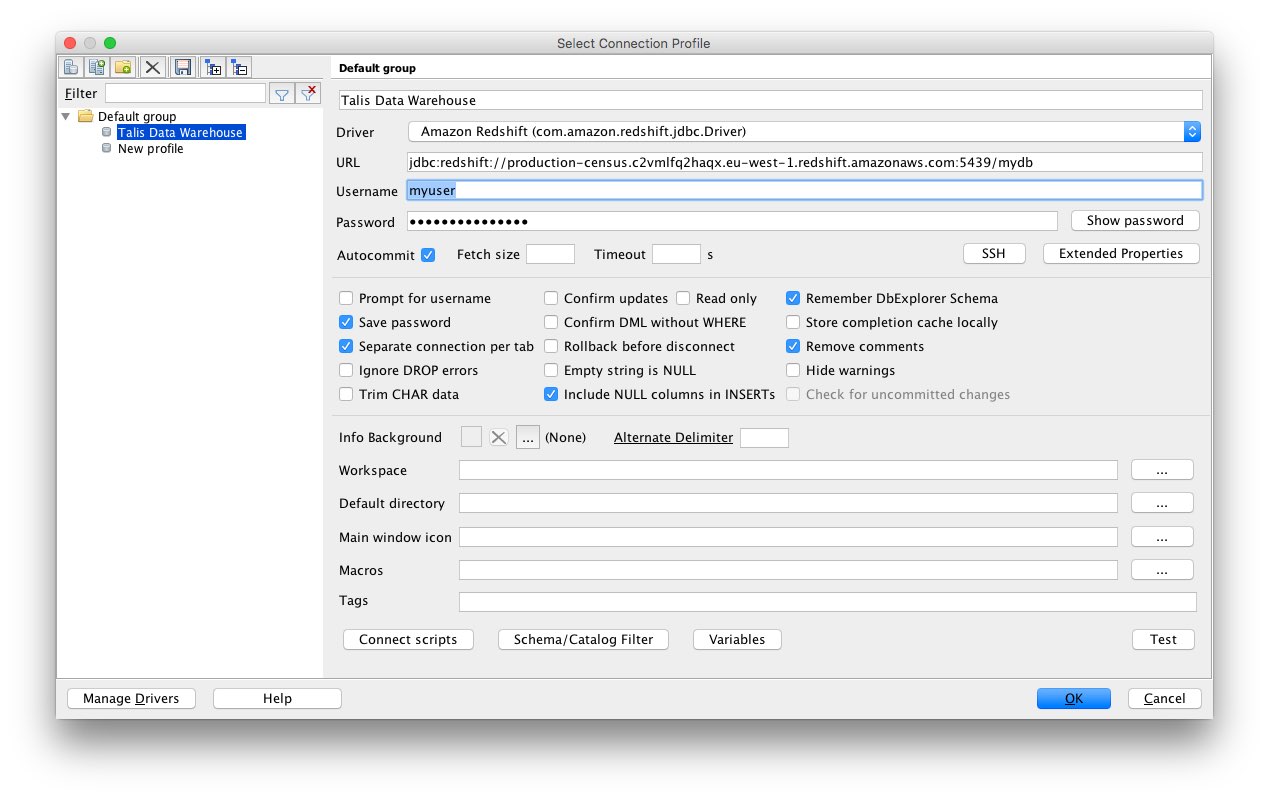Expand all groups using the tree plus icon
Viewport: 1269px width, 799px height.
pos(213,66)
